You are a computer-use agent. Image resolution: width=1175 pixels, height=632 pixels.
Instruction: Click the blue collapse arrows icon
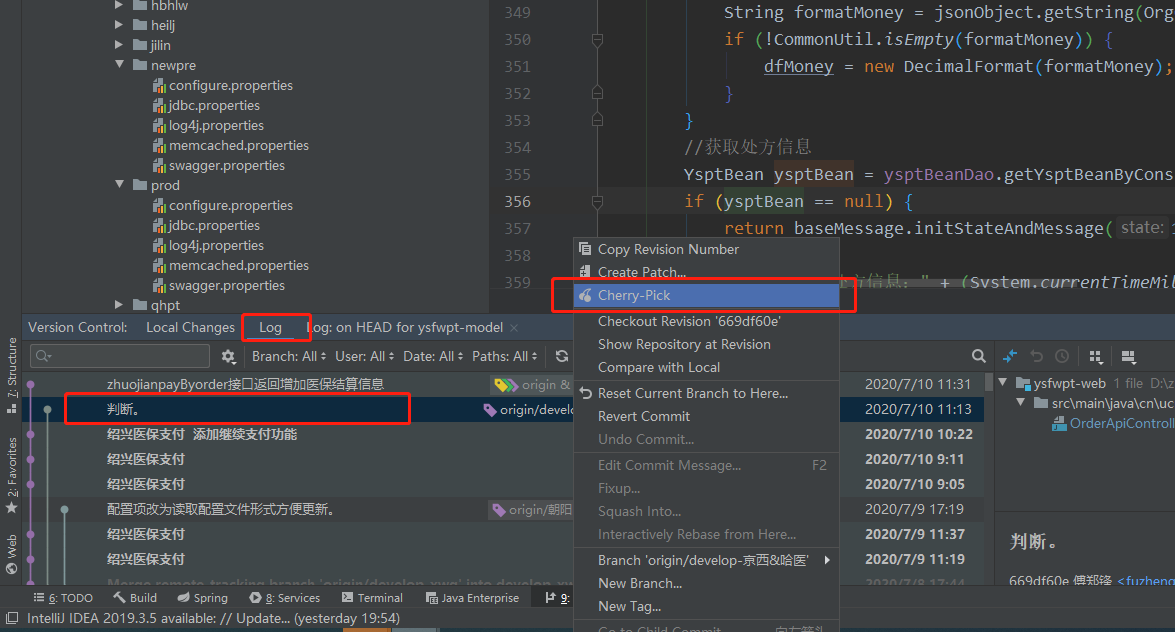click(1009, 356)
